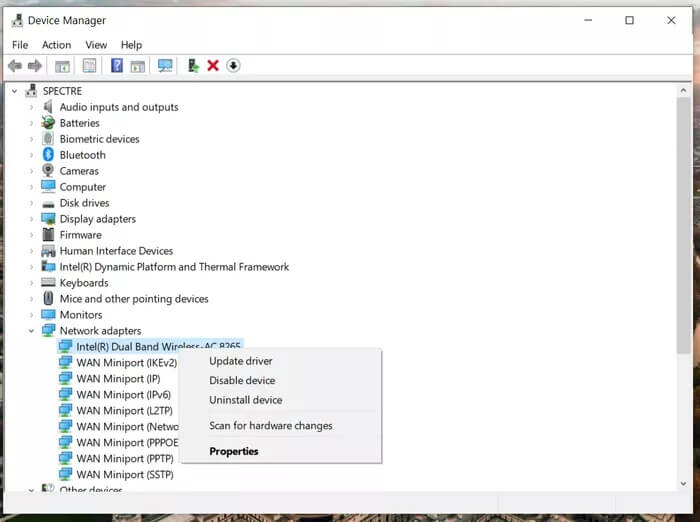Select the Computer category label
This screenshot has width=700, height=522.
[83, 187]
